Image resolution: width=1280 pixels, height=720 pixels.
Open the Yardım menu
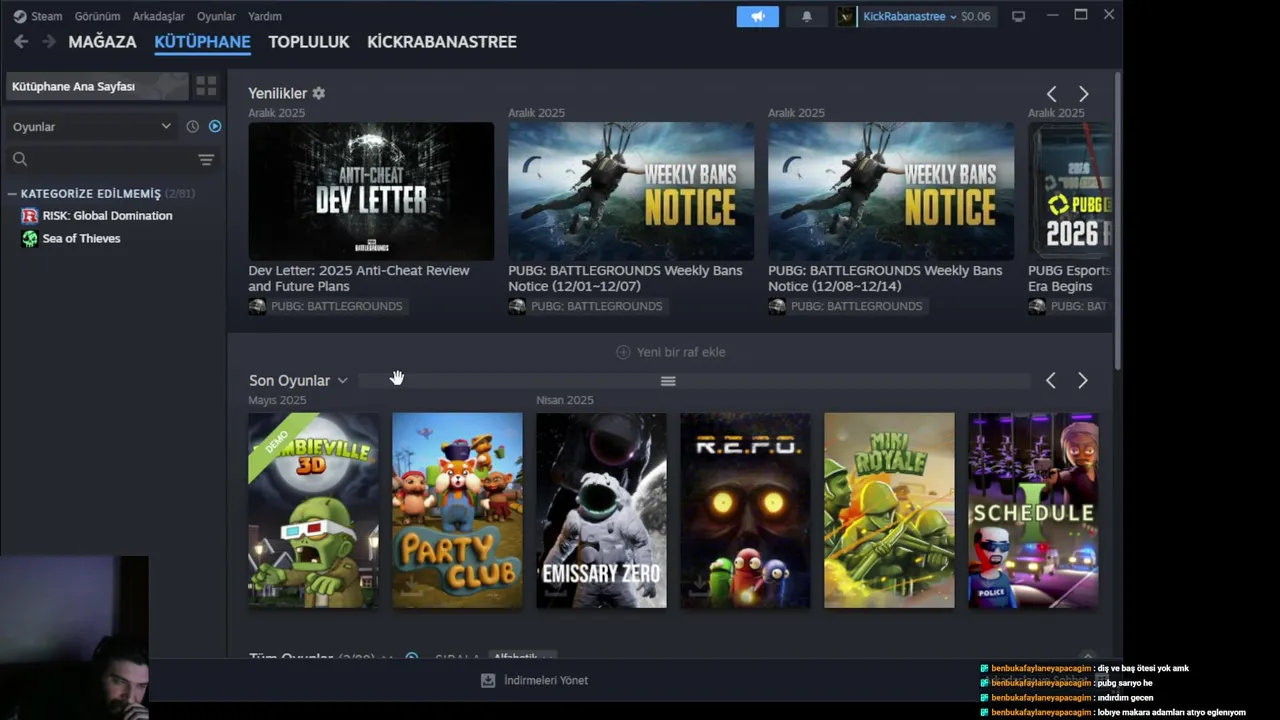click(x=265, y=16)
